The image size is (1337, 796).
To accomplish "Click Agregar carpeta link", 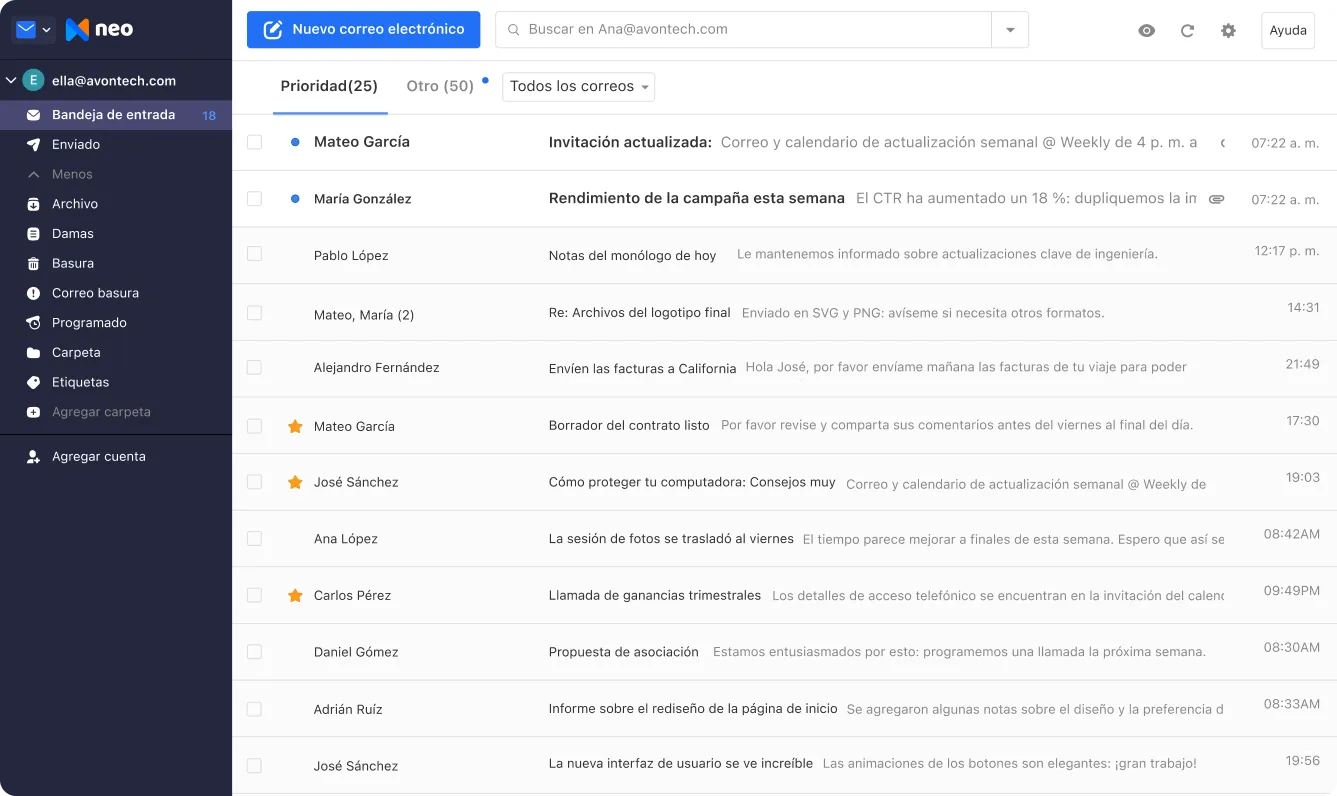I will tap(101, 412).
